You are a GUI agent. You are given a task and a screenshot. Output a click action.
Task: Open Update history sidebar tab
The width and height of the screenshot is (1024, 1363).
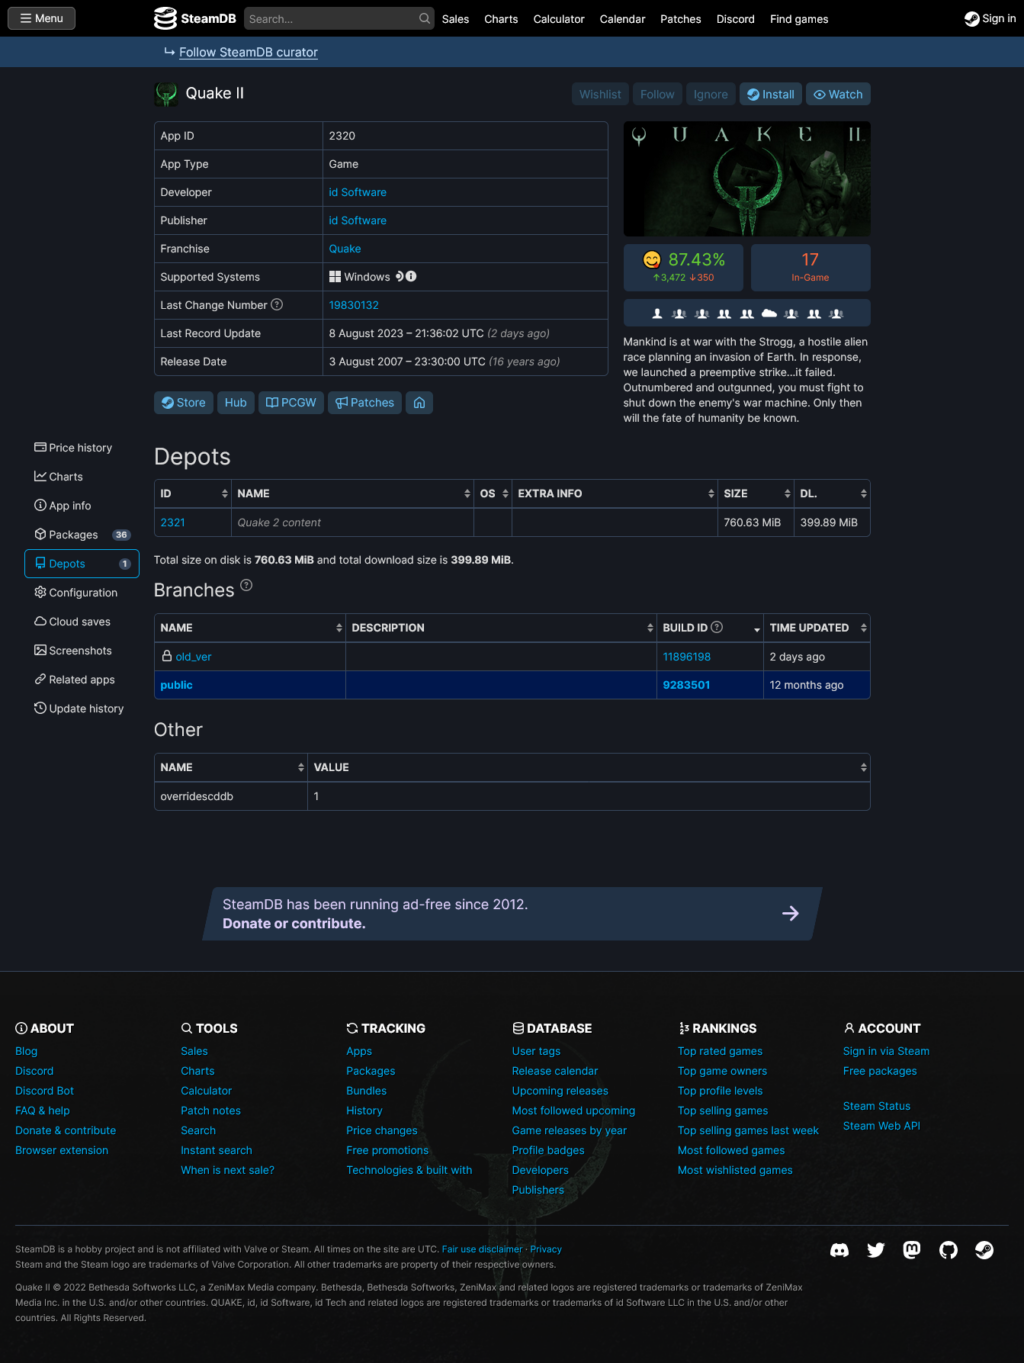[81, 709]
